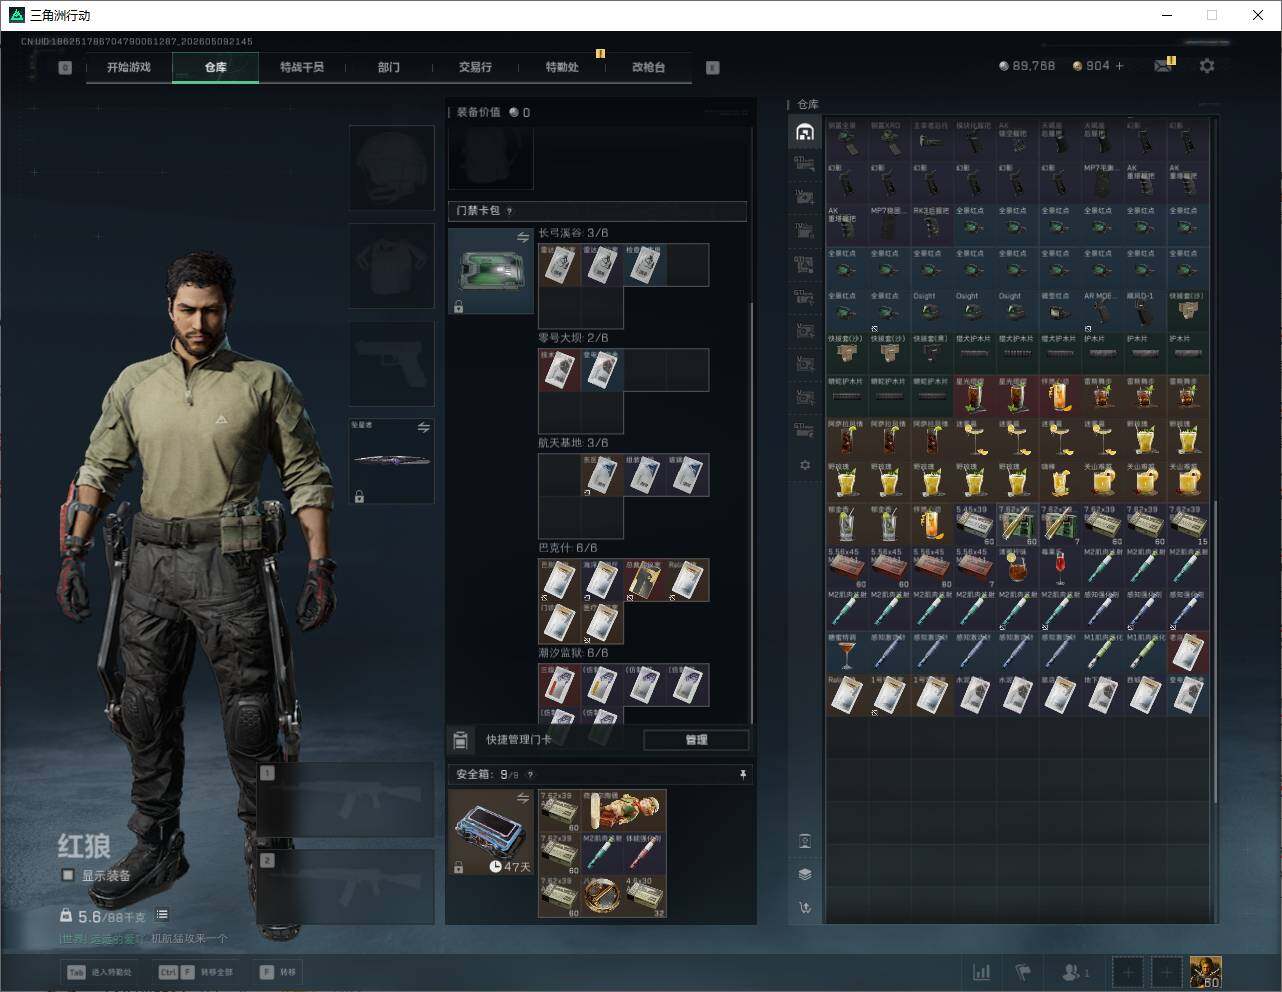Screen dimensions: 1282x992
Task: Open the 交易行 tab
Action: (475, 67)
